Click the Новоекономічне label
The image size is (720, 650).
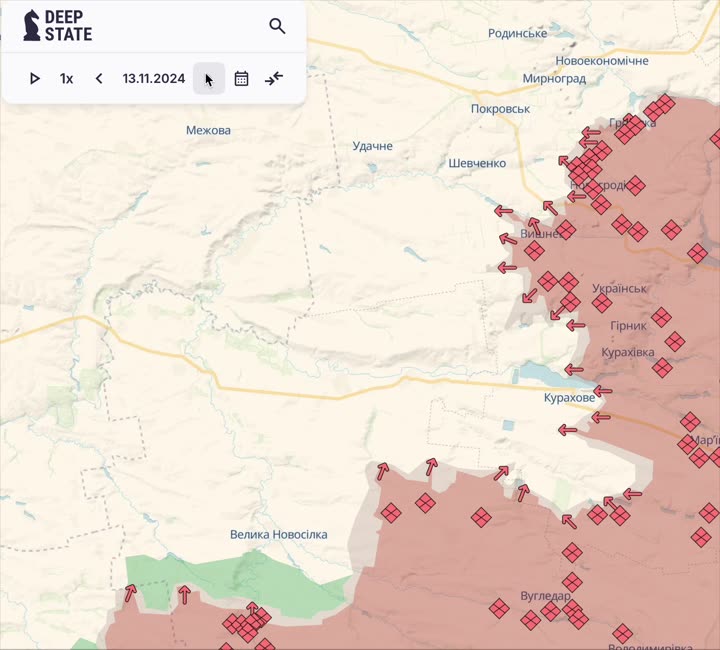[602, 61]
